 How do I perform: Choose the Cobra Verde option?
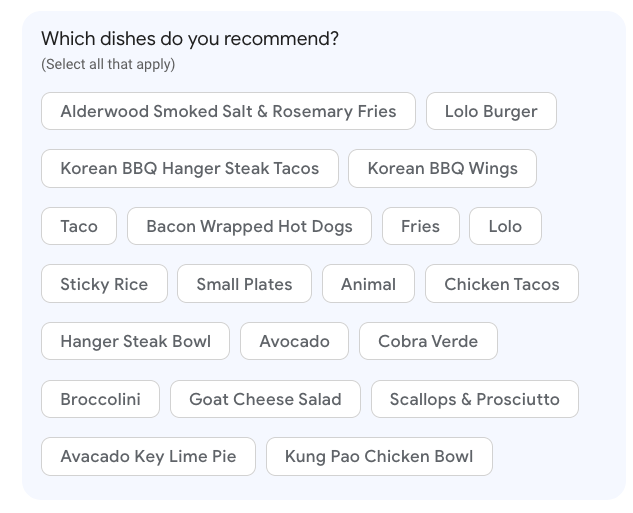point(428,341)
